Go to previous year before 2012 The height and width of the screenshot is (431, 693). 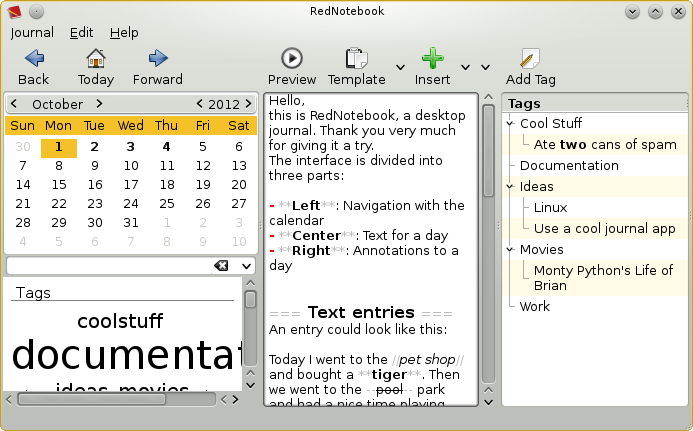point(199,104)
